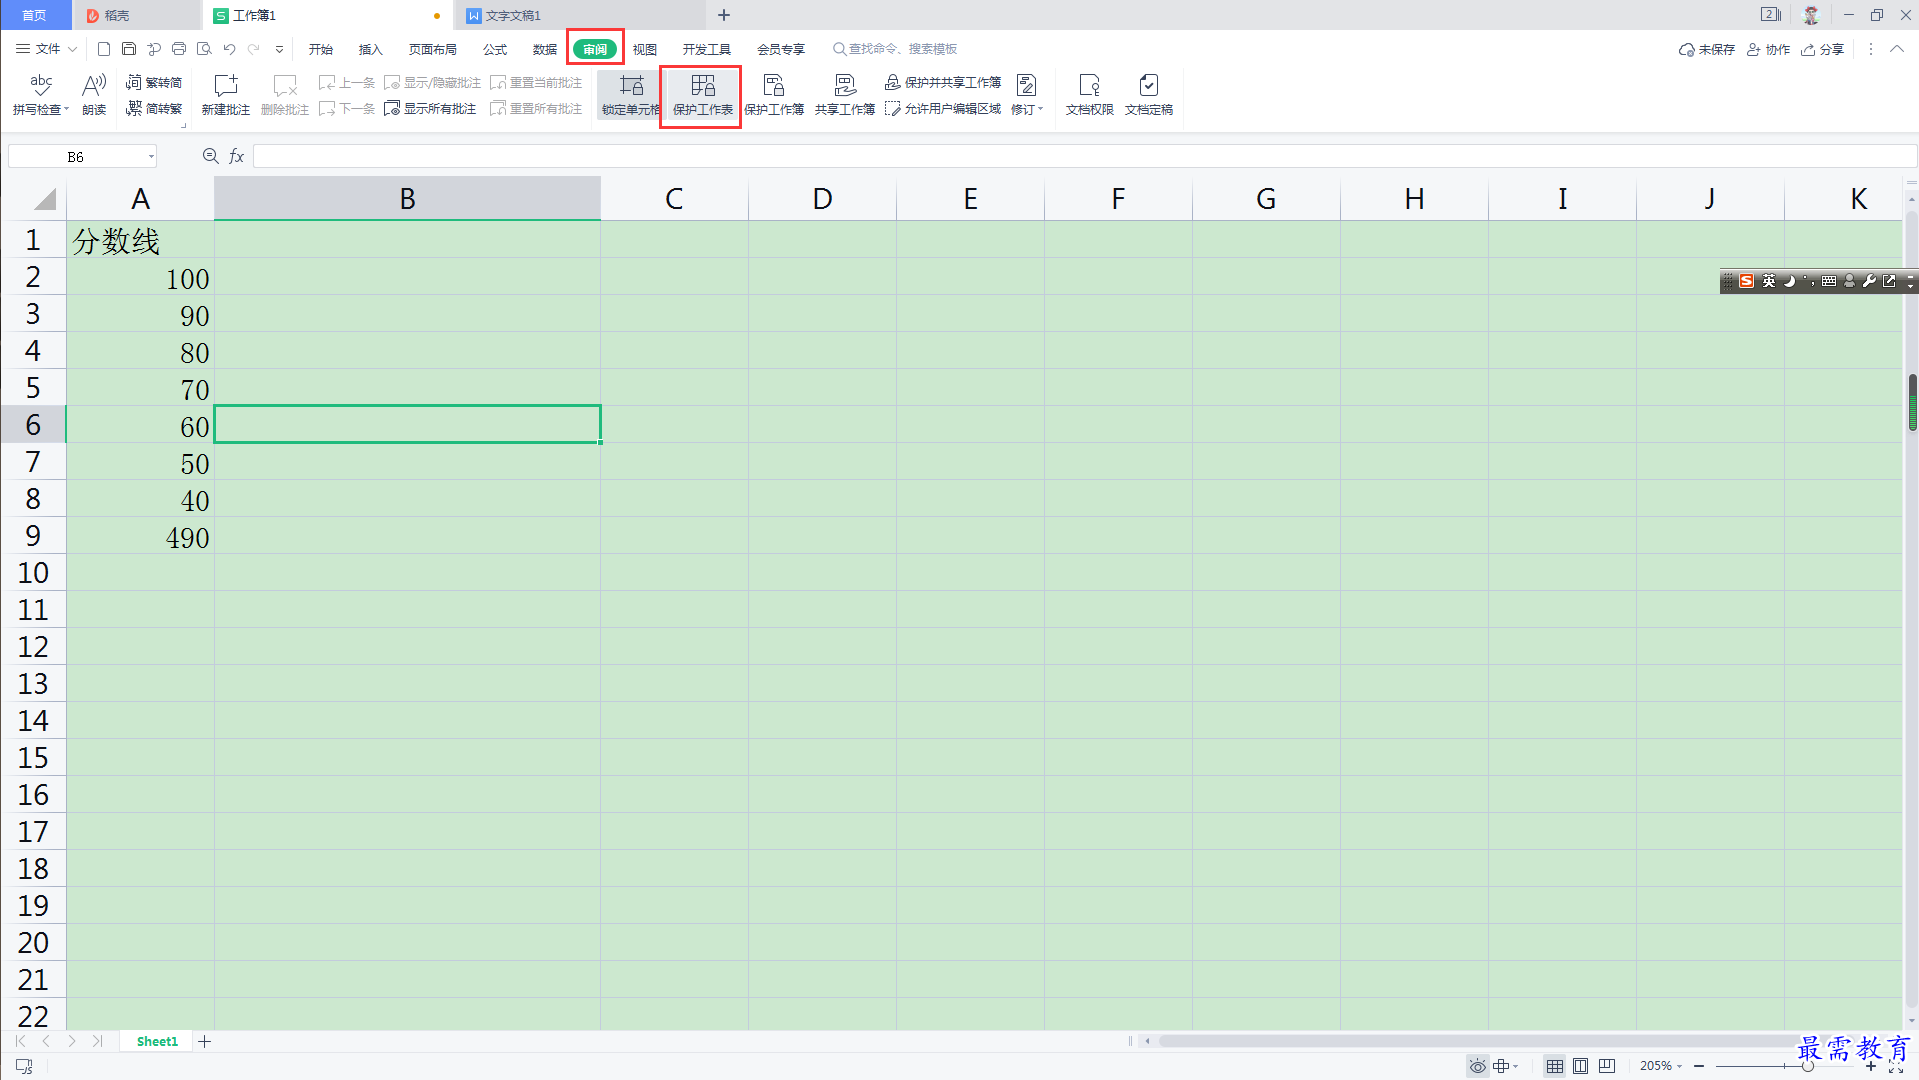Switch to page layout view icon
The image size is (1919, 1080).
point(1580,1066)
